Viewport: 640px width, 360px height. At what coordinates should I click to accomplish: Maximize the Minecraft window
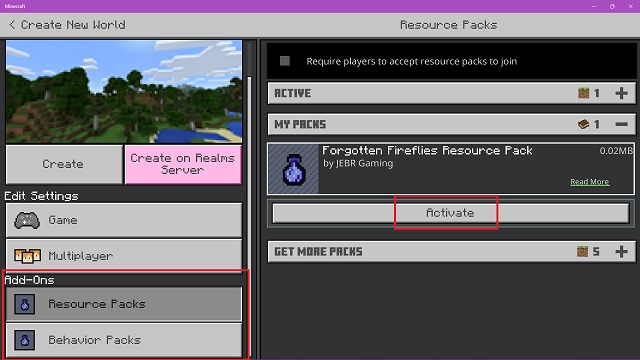(x=612, y=6)
